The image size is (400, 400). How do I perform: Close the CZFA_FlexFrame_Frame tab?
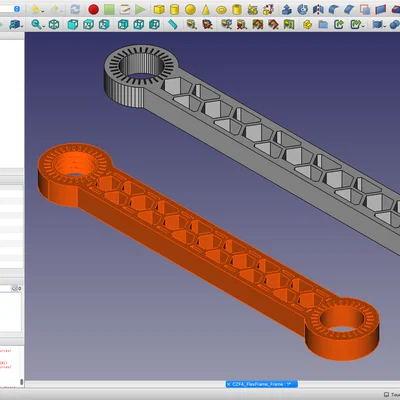(229, 384)
